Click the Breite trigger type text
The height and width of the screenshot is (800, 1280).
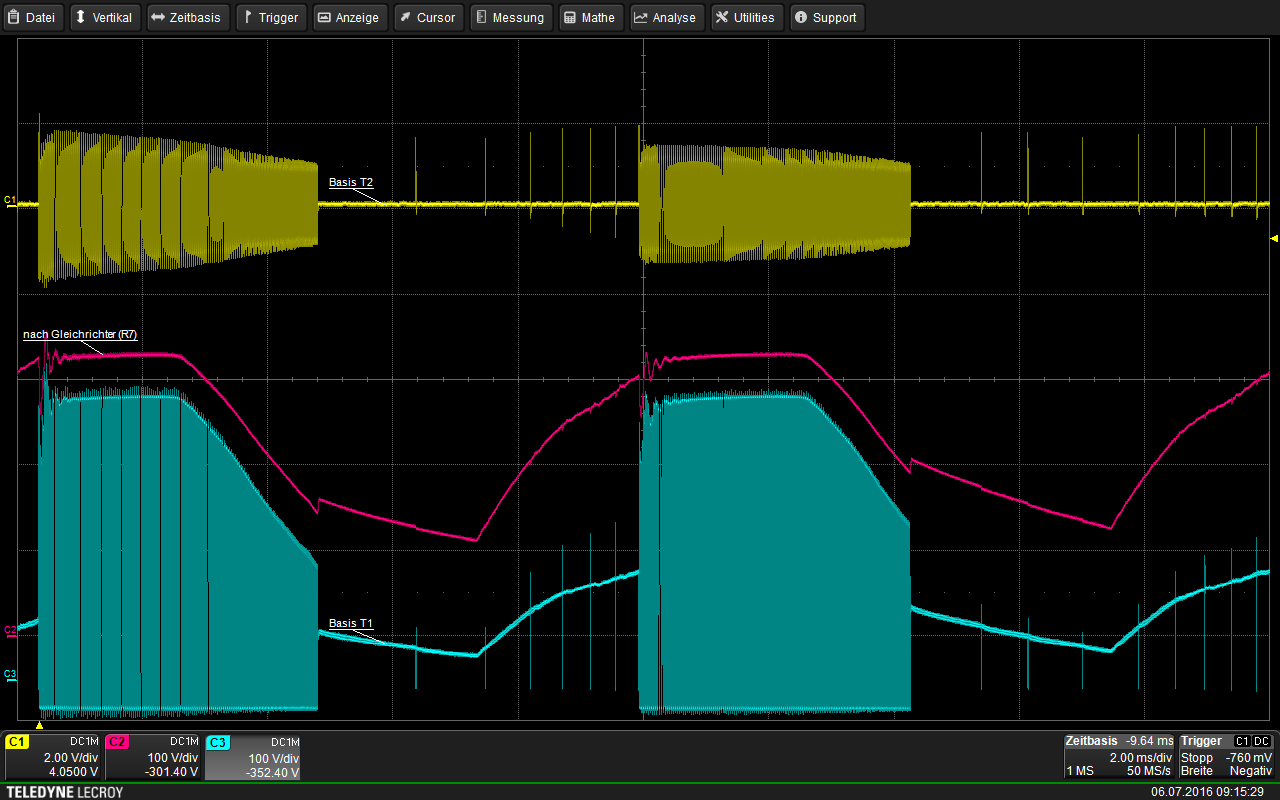[x=1197, y=771]
